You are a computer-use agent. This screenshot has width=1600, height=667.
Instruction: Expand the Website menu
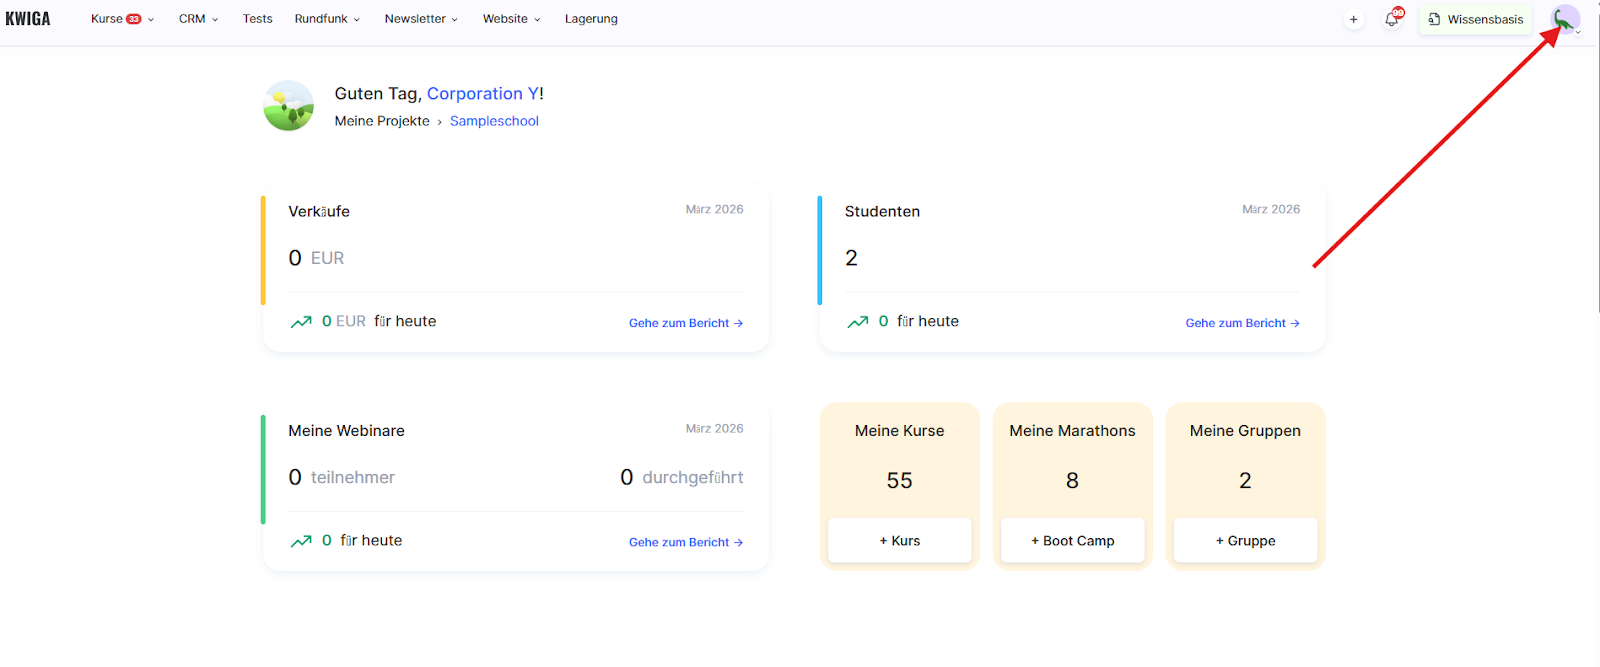pyautogui.click(x=511, y=19)
